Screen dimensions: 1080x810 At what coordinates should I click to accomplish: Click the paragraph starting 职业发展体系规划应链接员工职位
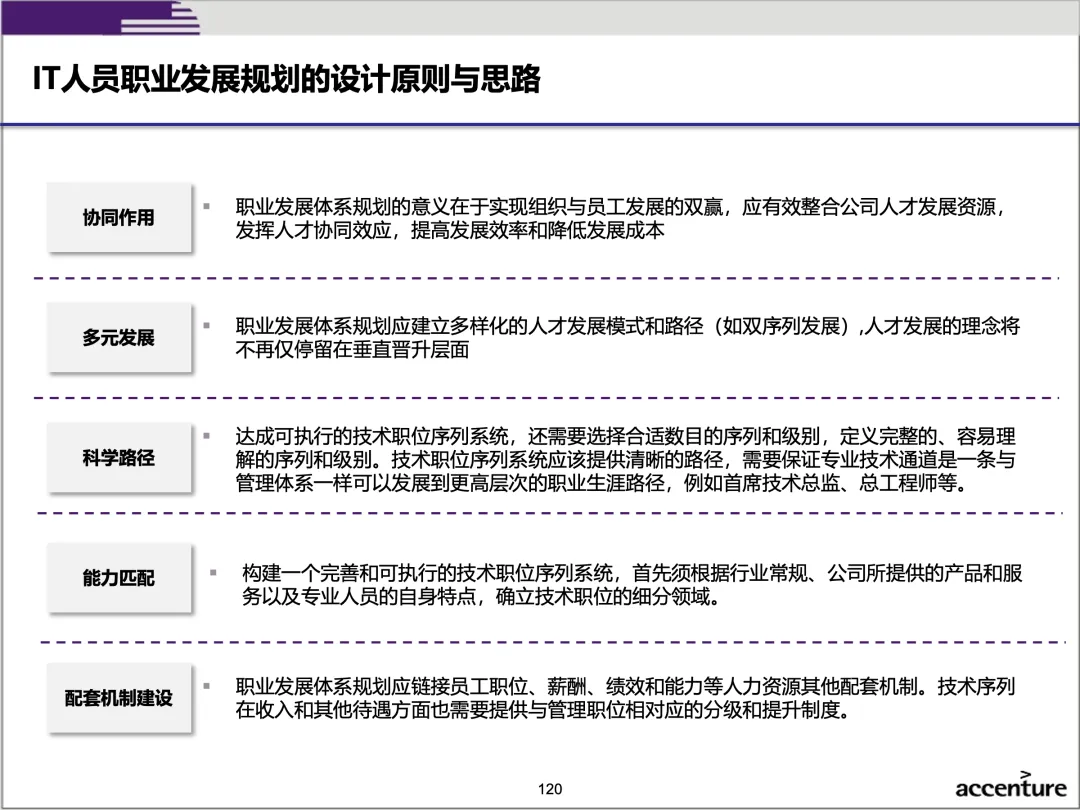click(x=625, y=698)
